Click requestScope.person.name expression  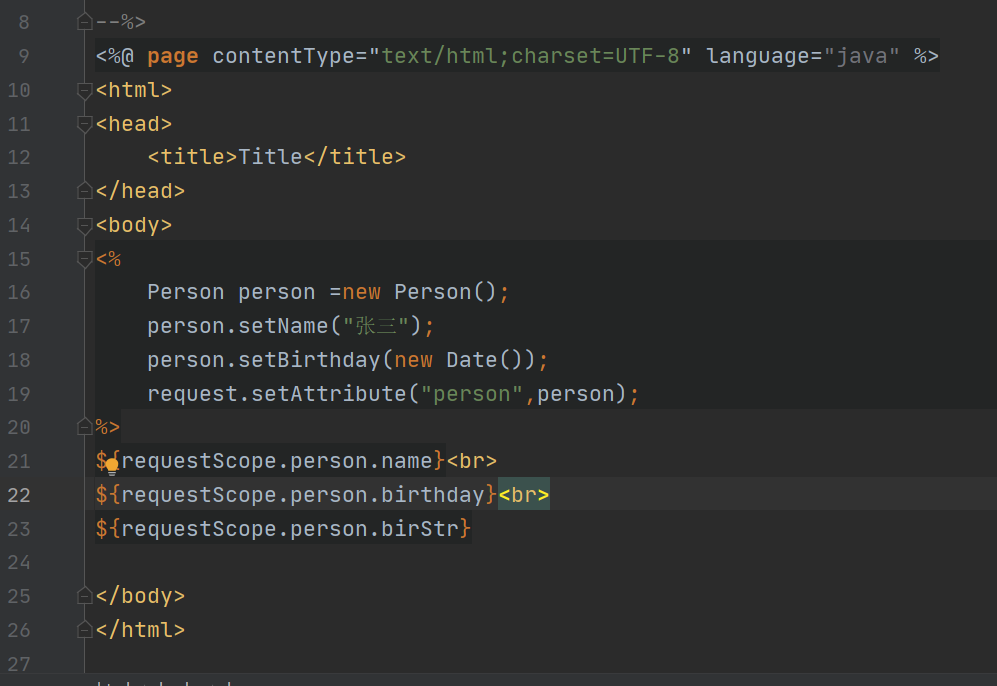pos(277,461)
